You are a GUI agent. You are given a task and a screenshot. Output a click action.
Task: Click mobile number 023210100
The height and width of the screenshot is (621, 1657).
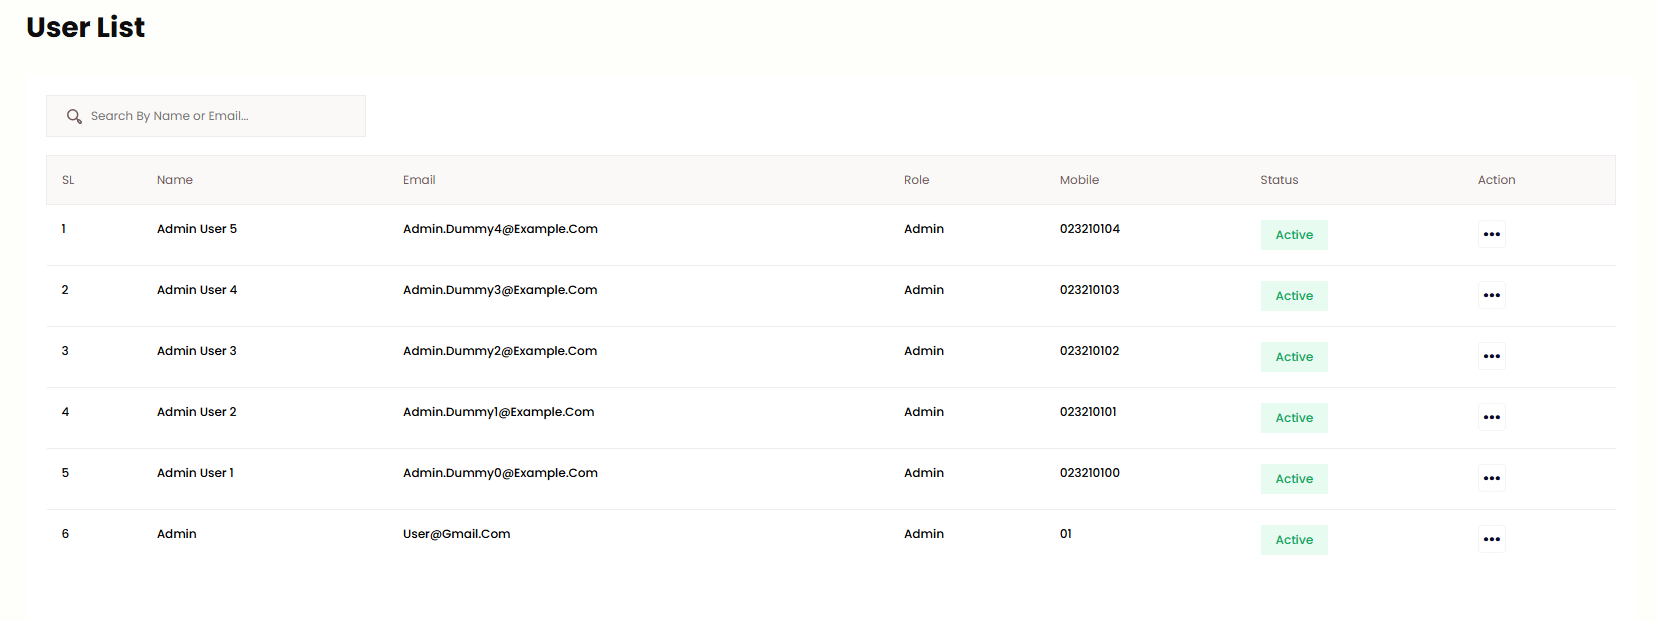click(1089, 473)
